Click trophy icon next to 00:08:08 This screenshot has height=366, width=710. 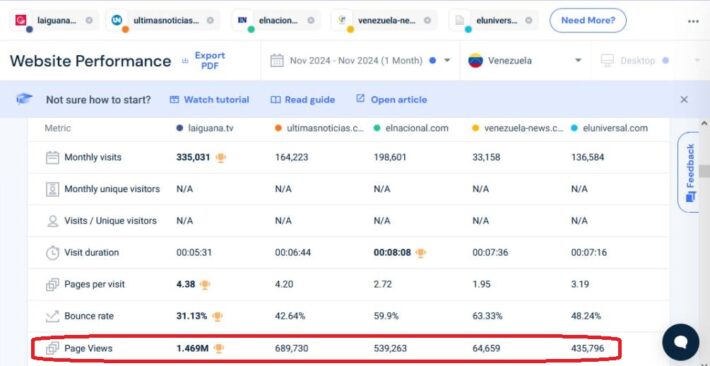pos(421,253)
